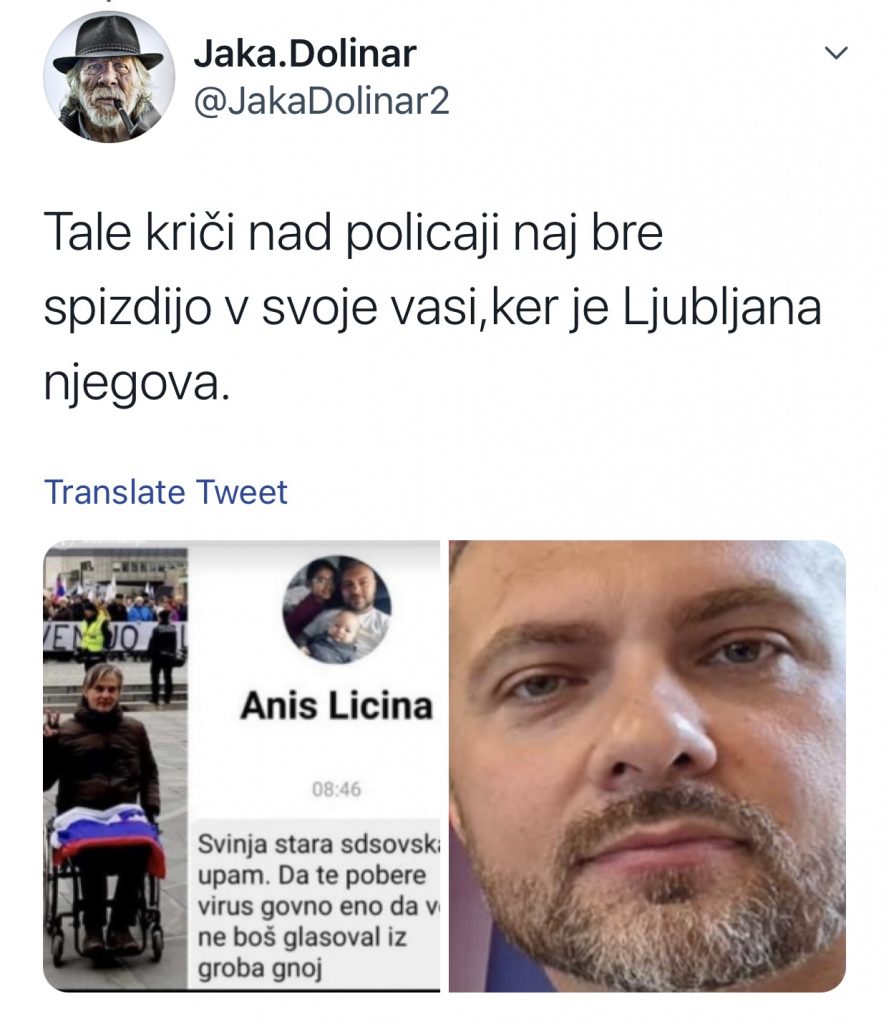889x1024 pixels.
Task: Click the circular family photo above Anis Licina
Action: click(337, 609)
